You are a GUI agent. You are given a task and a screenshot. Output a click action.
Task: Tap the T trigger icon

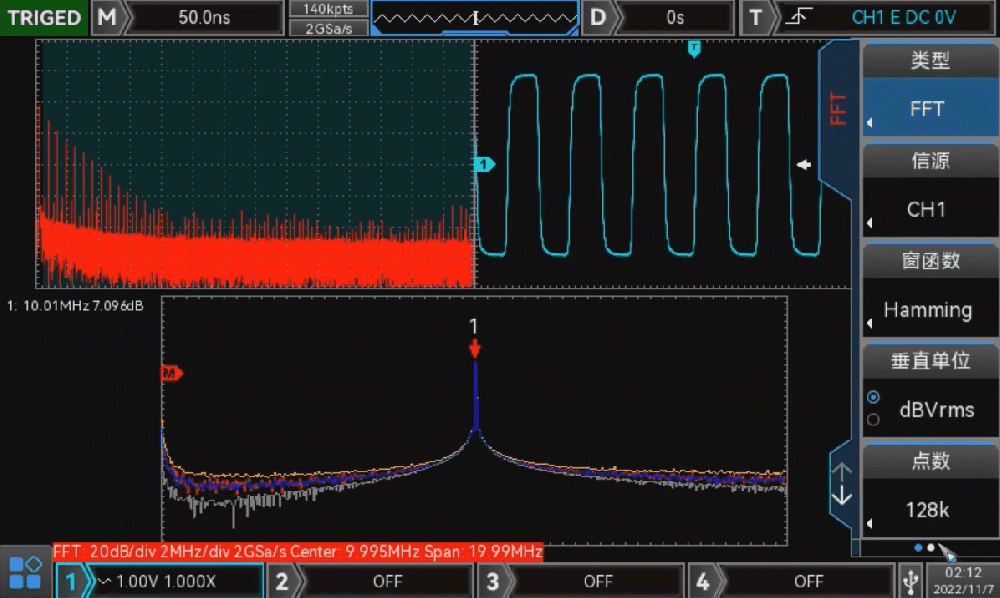click(x=755, y=17)
